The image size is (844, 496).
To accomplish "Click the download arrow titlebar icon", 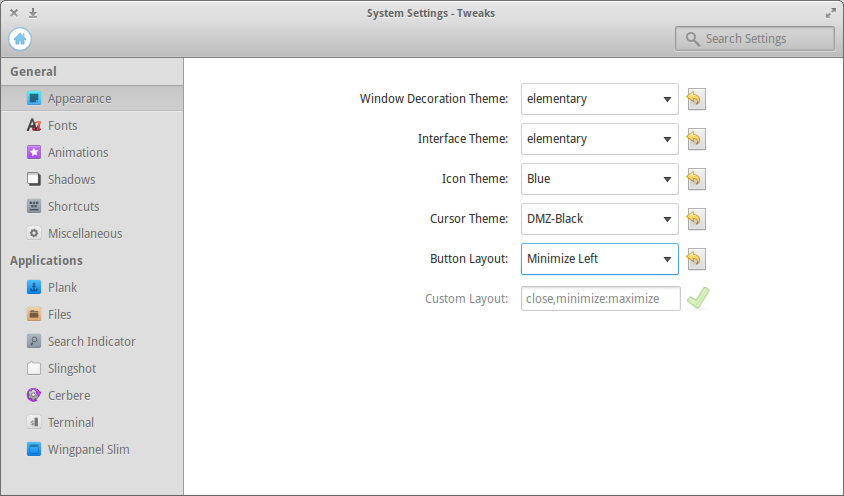I will pyautogui.click(x=33, y=13).
